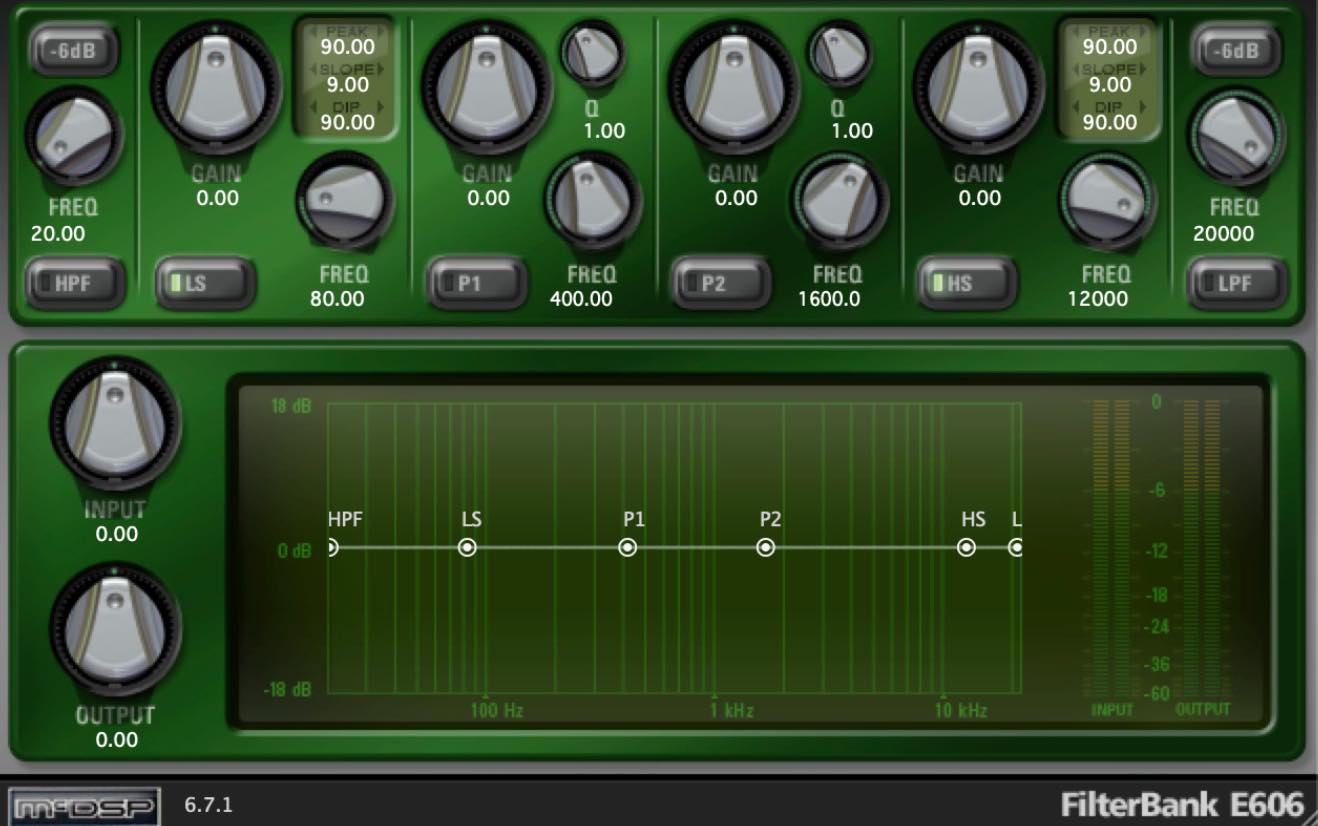1318x826 pixels.
Task: Click the P2 band gain knob
Action: (x=734, y=88)
